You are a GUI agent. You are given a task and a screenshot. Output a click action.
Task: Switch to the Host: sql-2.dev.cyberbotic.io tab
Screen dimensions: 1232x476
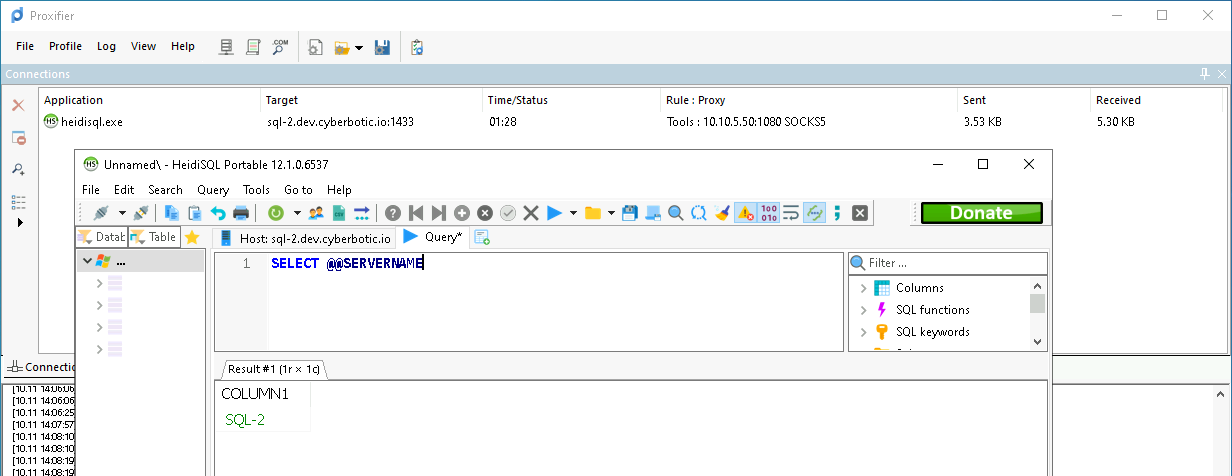click(x=305, y=238)
